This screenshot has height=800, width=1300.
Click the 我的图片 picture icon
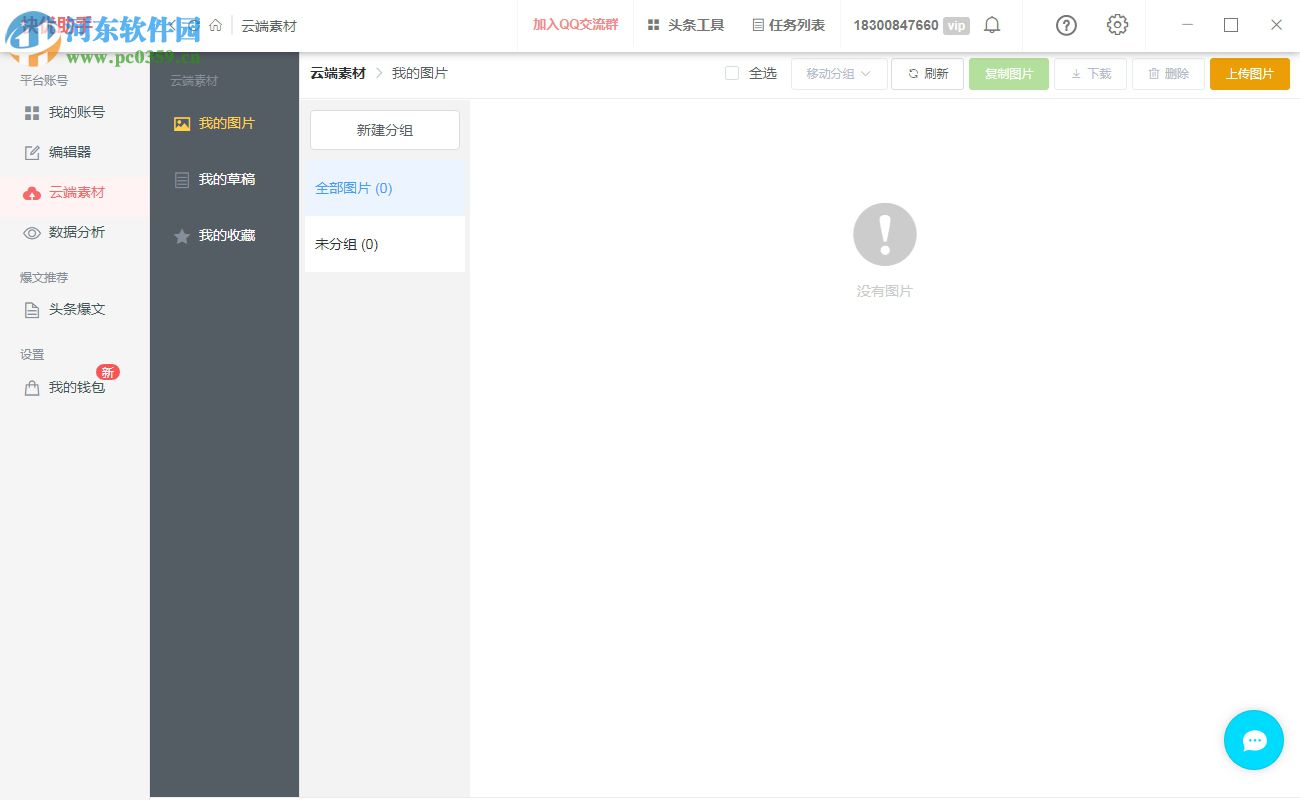[182, 124]
